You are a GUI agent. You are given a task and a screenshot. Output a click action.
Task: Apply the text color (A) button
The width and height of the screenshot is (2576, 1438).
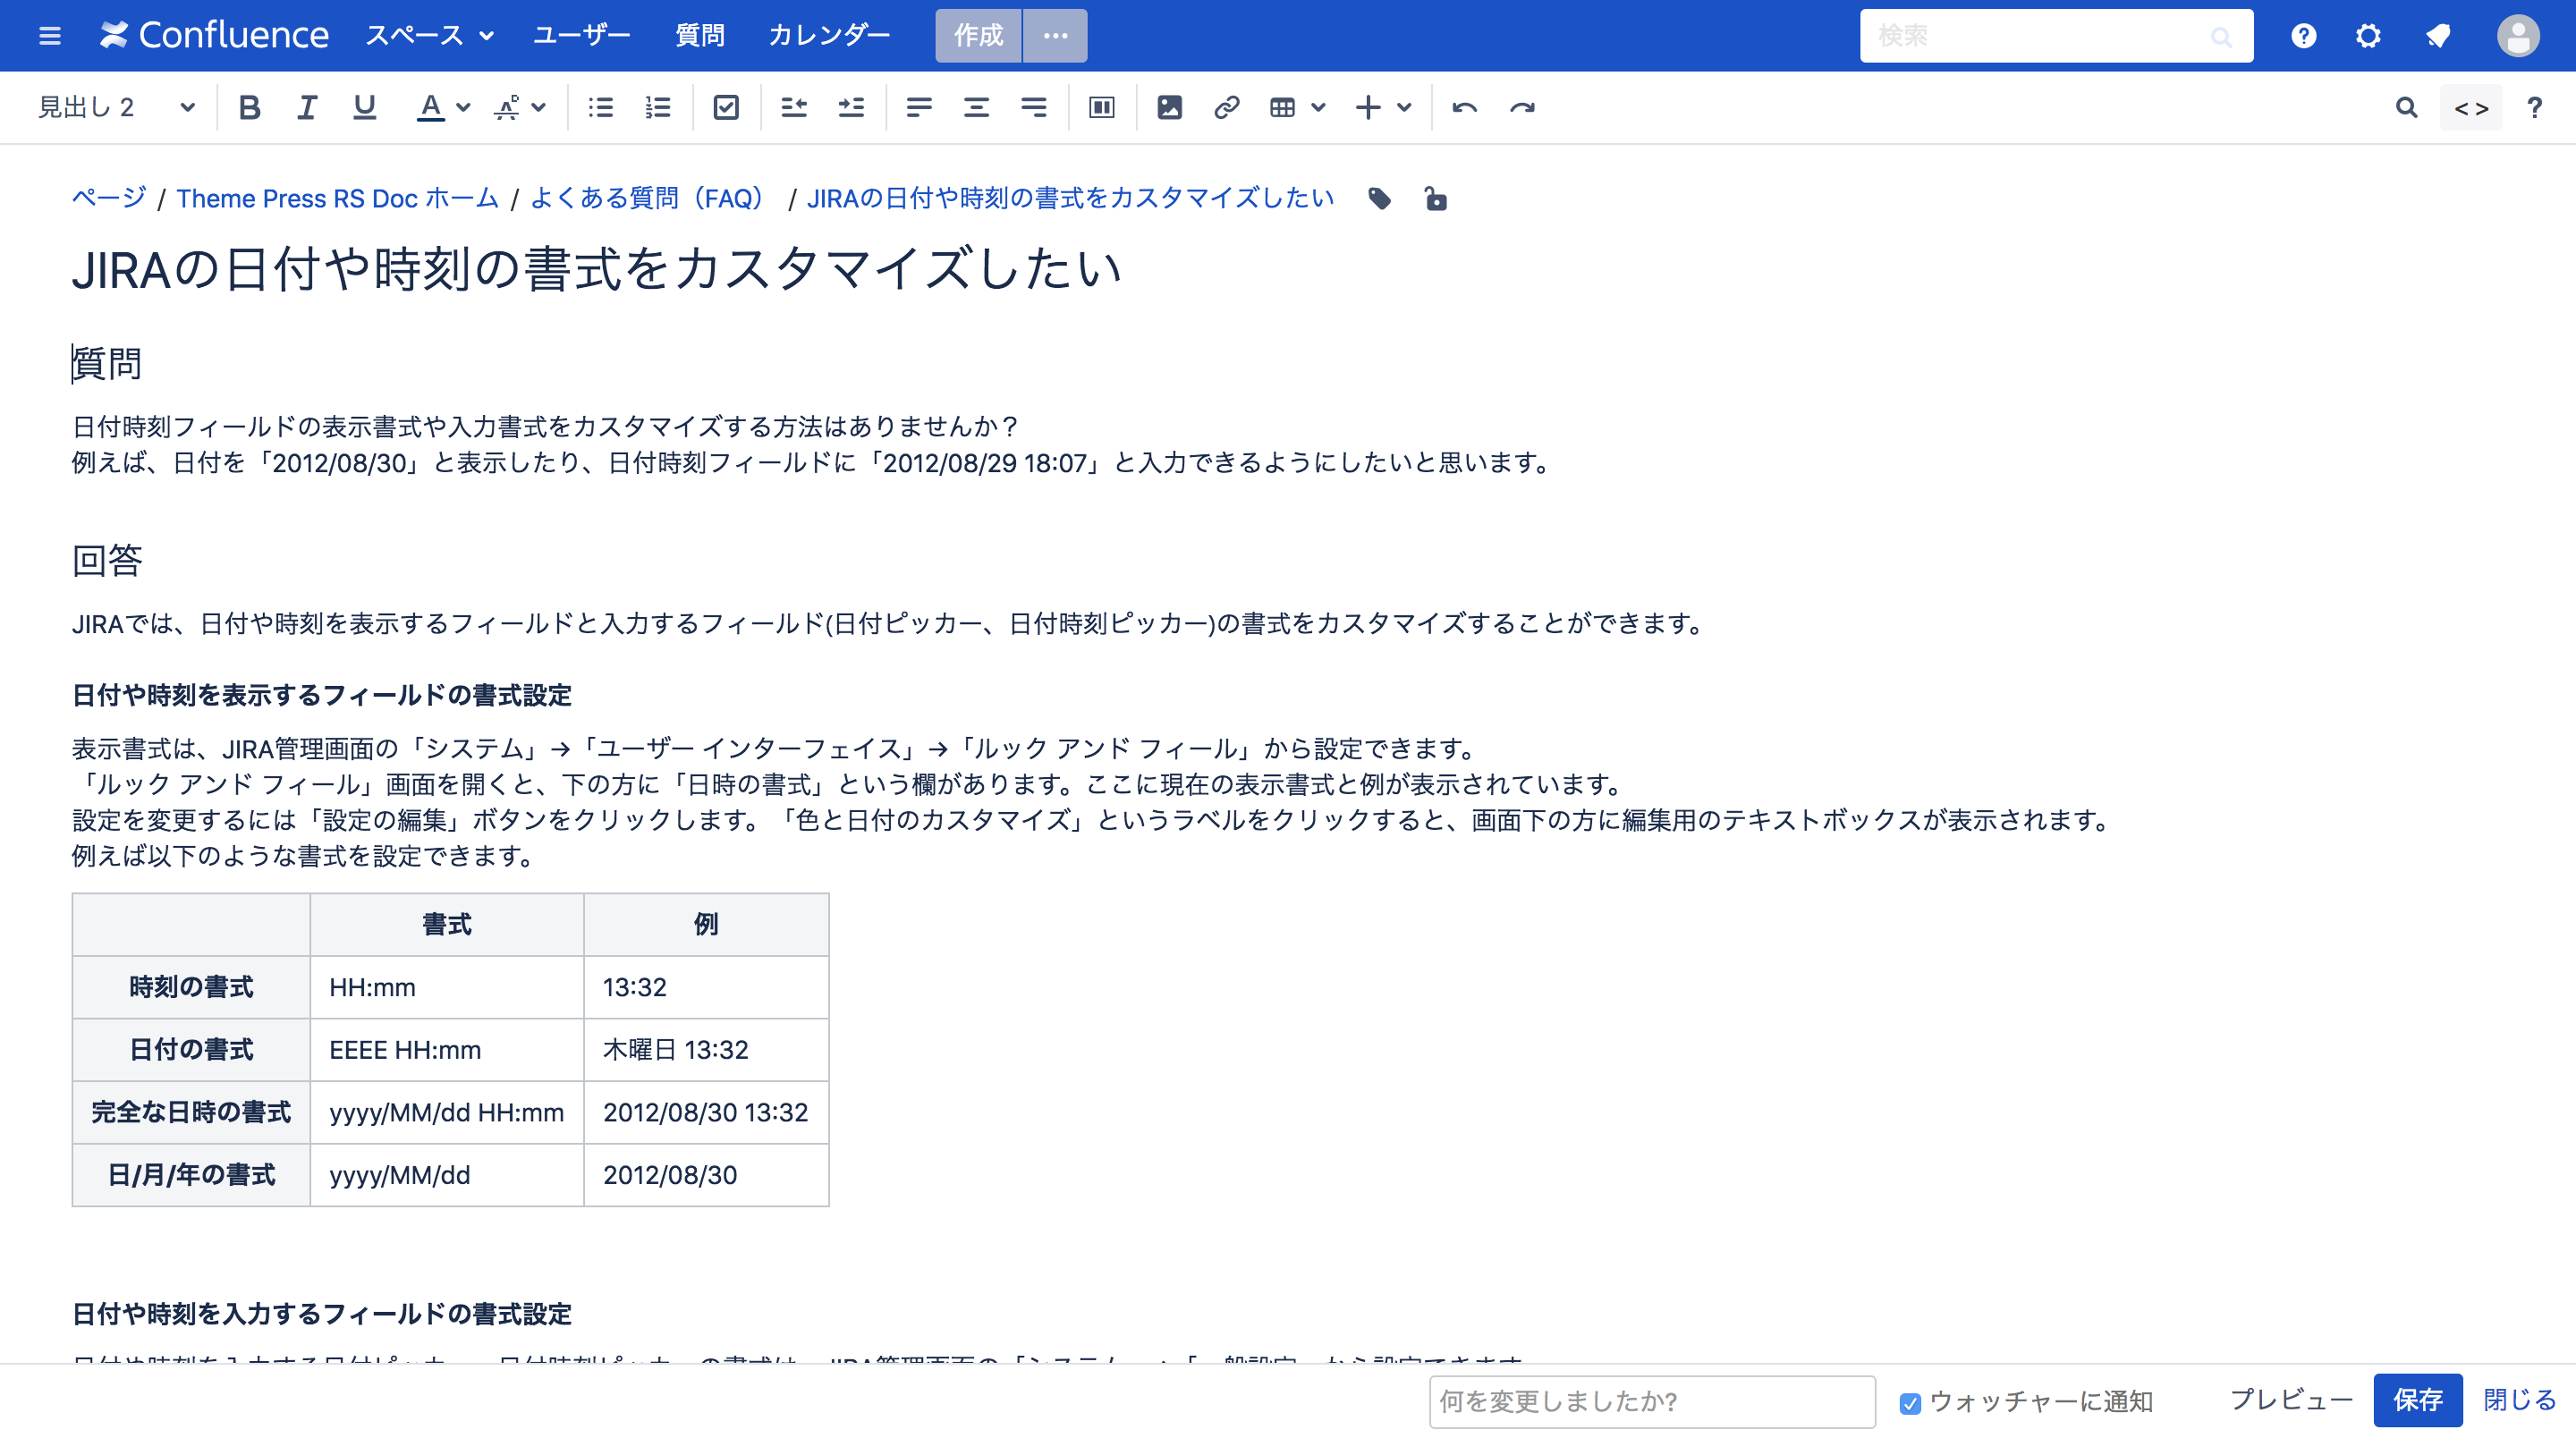pyautogui.click(x=430, y=107)
